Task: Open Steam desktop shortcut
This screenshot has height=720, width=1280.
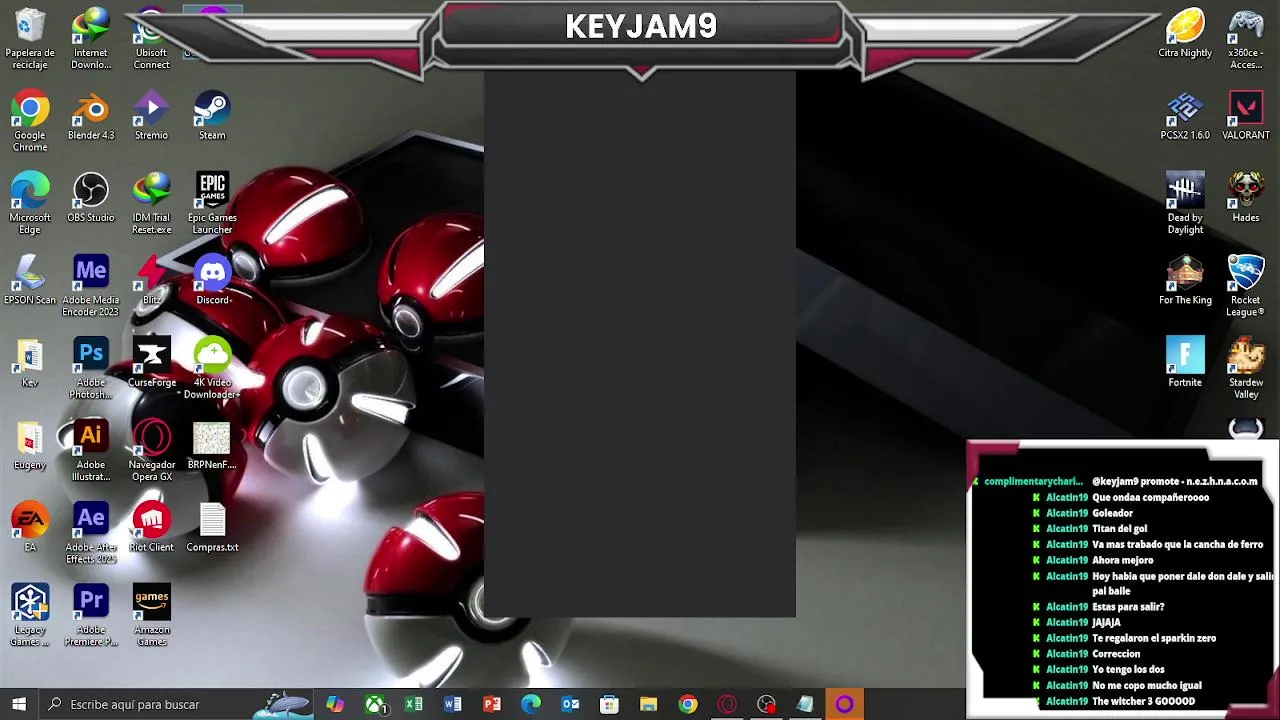Action: click(212, 115)
